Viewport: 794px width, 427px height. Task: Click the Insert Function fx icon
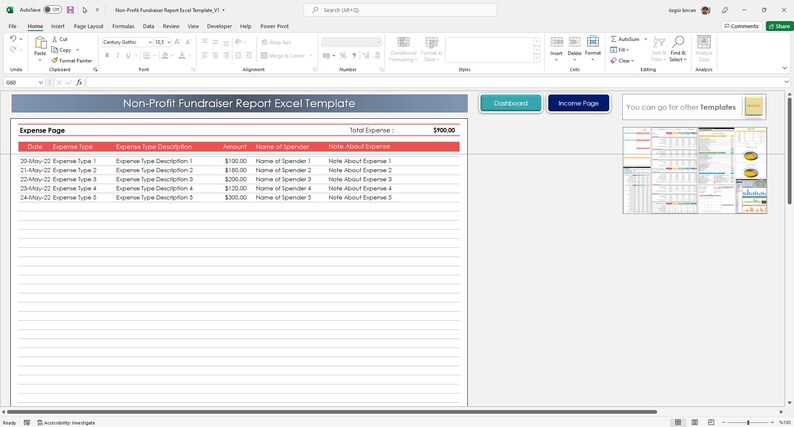(x=80, y=82)
